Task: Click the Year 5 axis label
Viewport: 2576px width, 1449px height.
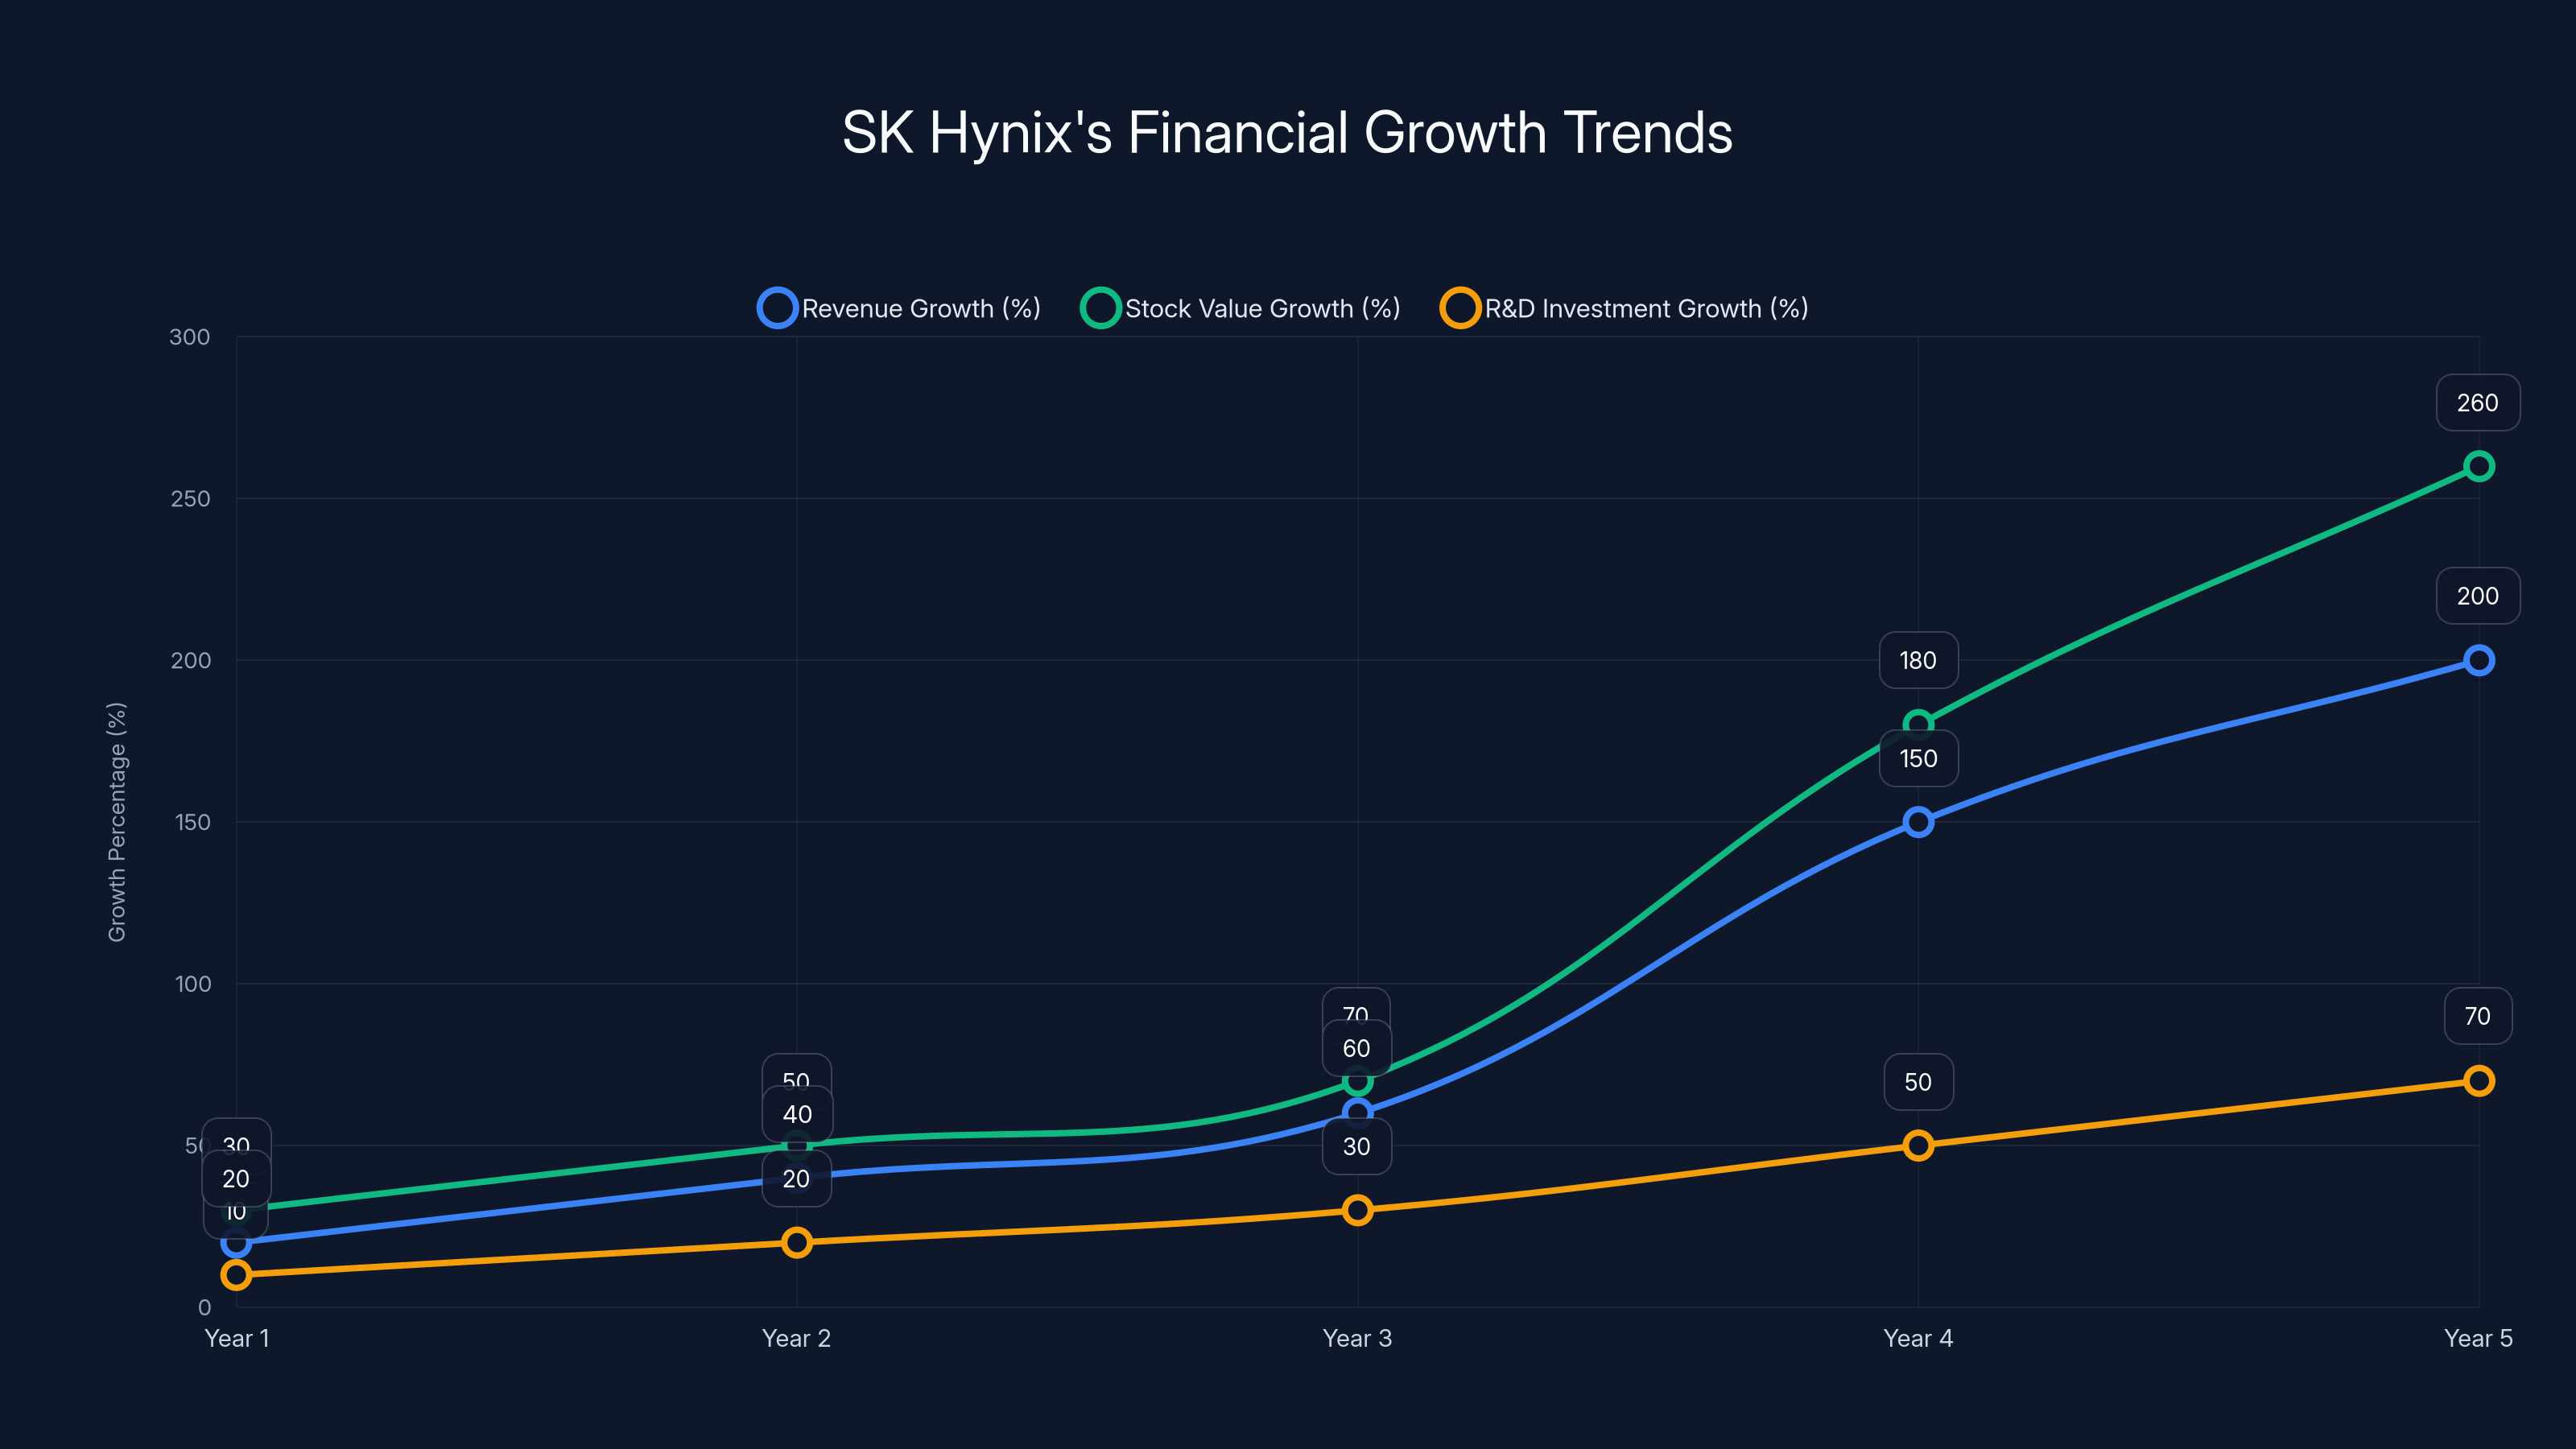Action: click(x=2478, y=1338)
